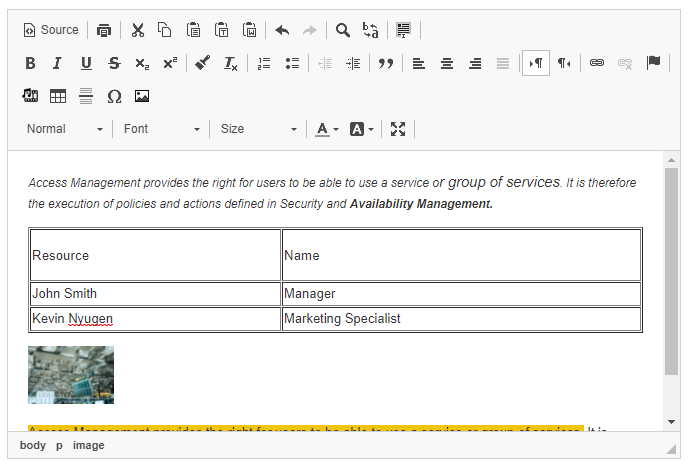
Task: Toggle Bold formatting
Action: [x=30, y=63]
